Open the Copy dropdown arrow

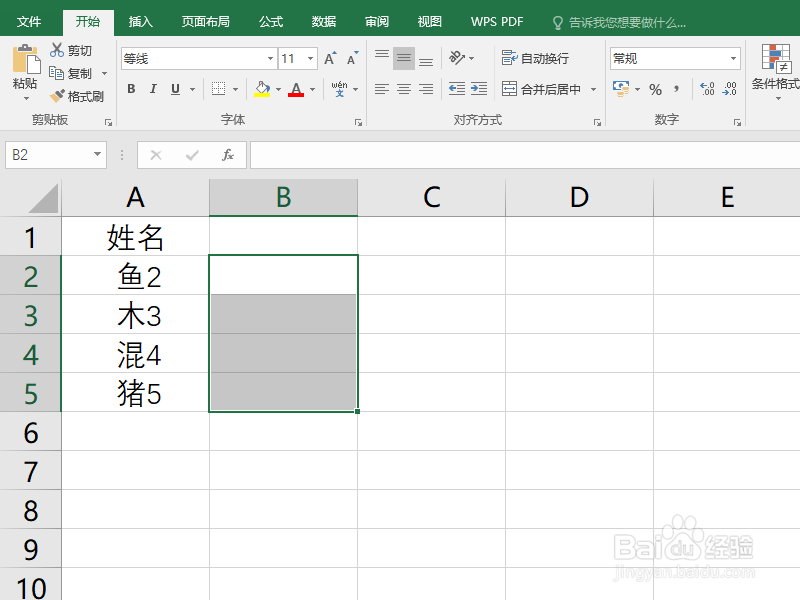105,73
